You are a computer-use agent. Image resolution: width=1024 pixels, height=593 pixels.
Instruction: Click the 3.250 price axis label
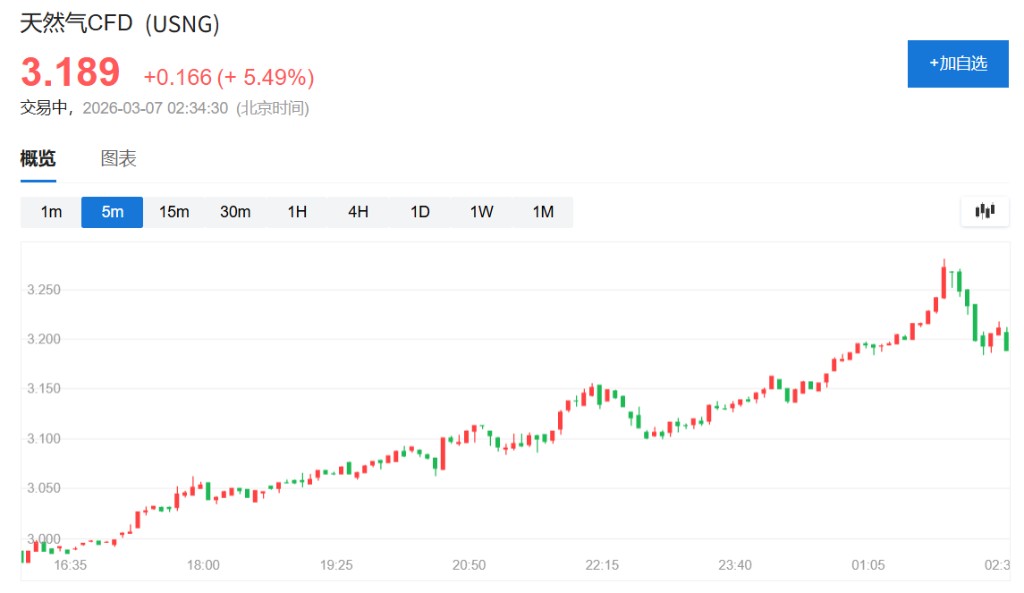44,290
